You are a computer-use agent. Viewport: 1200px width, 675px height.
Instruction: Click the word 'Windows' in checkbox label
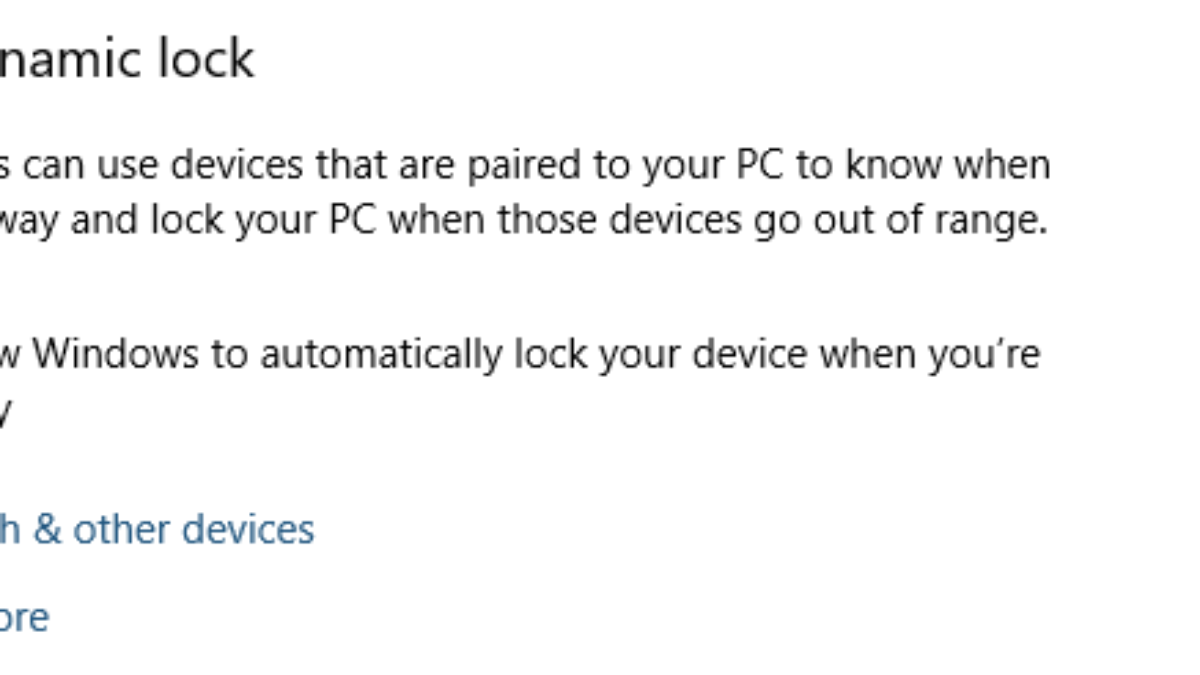(x=115, y=354)
